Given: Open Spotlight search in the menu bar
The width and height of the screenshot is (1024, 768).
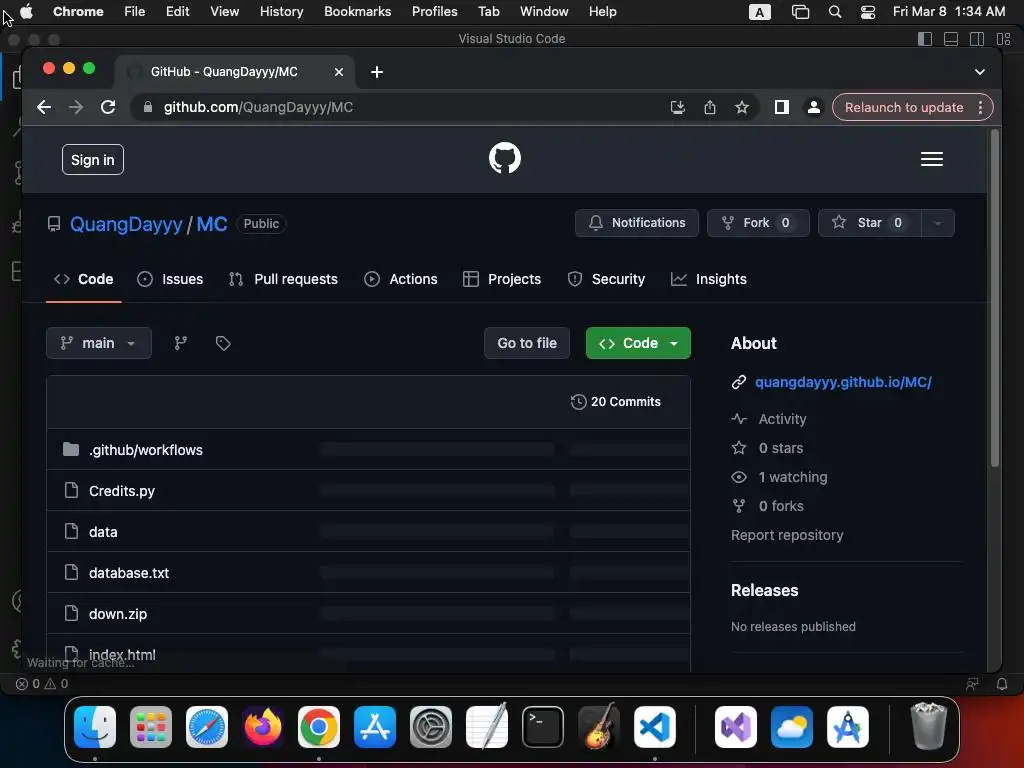Looking at the screenshot, I should coord(835,12).
